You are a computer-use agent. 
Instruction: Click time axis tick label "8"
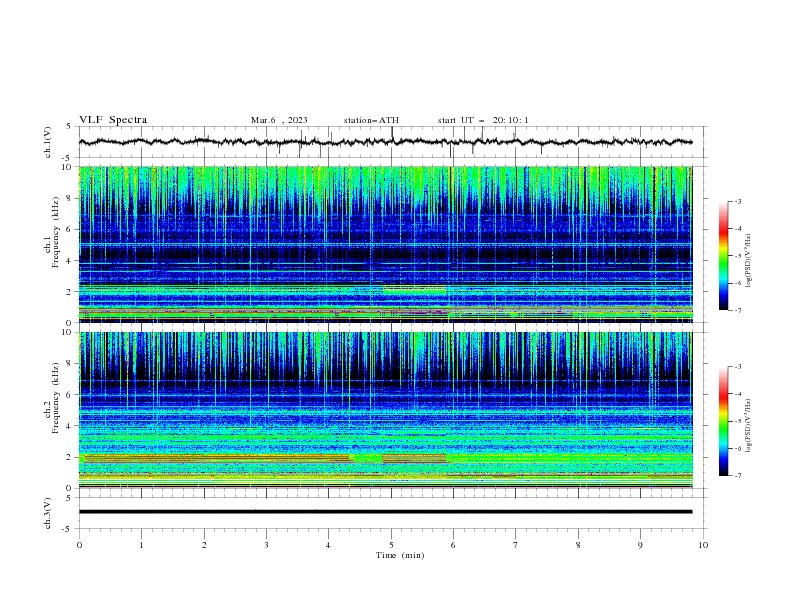[578, 545]
